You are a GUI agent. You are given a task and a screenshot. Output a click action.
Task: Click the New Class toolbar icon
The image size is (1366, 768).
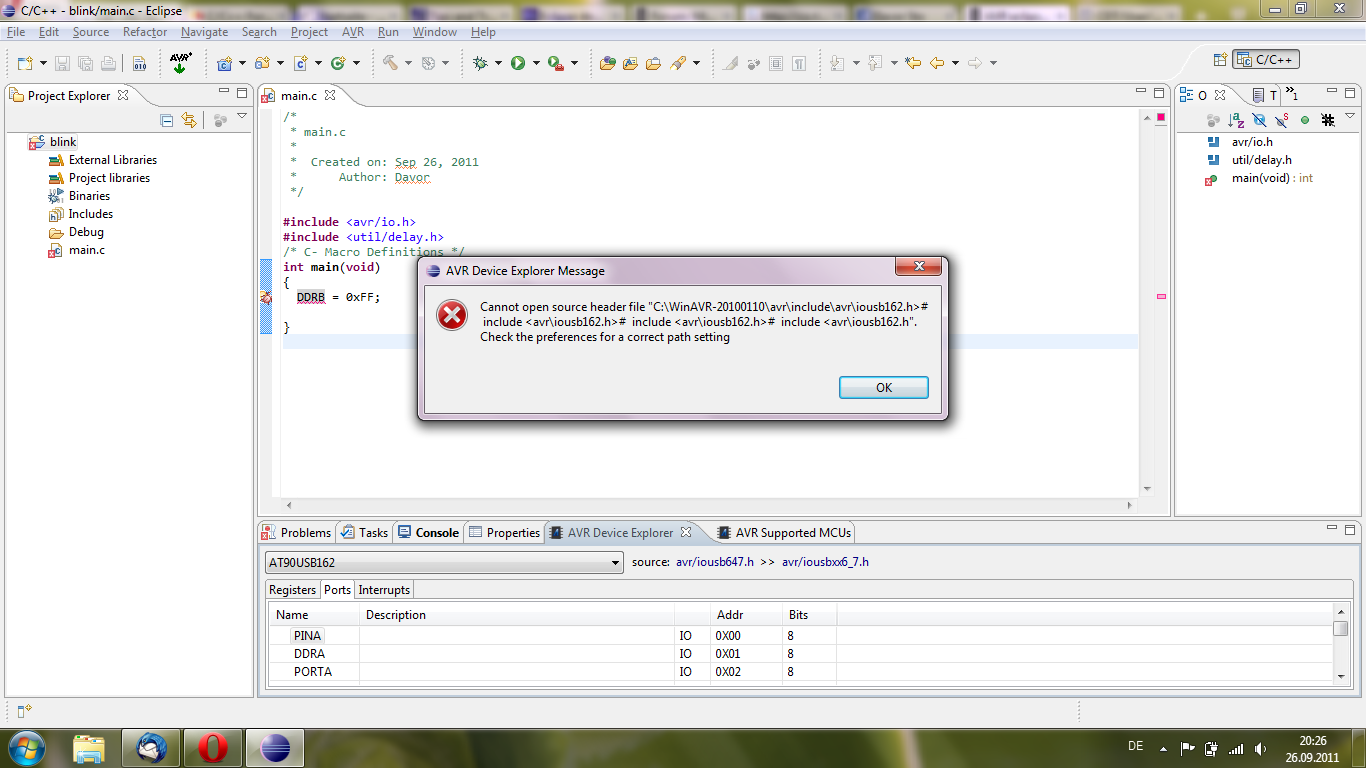pos(338,63)
